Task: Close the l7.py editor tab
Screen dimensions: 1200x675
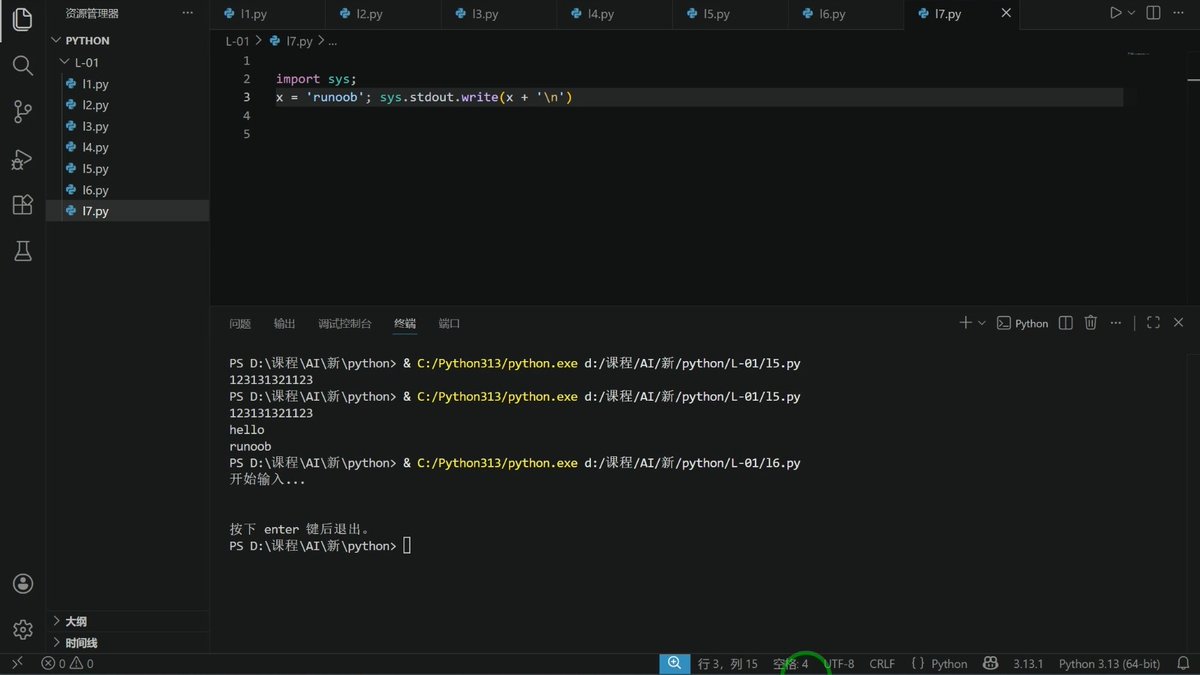Action: coord(1006,13)
